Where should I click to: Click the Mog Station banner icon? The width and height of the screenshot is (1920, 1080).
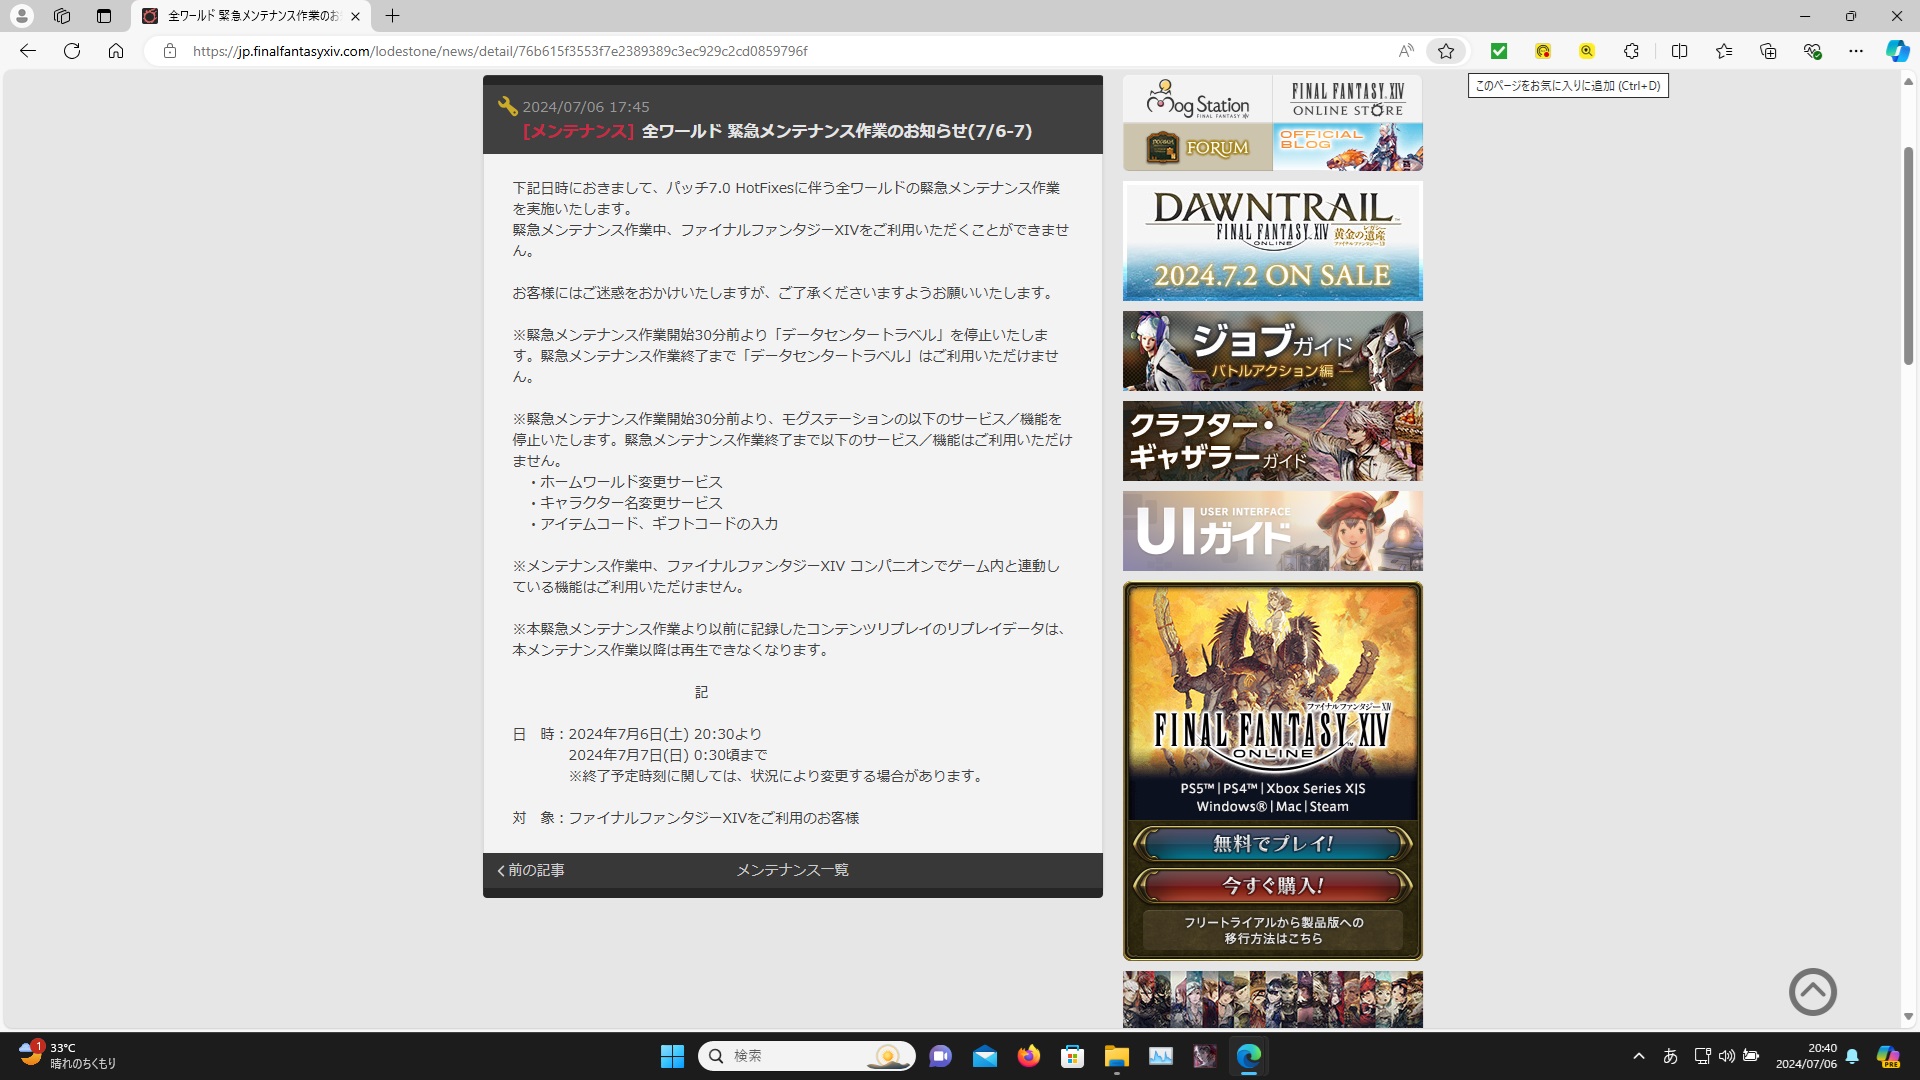(x=1196, y=100)
